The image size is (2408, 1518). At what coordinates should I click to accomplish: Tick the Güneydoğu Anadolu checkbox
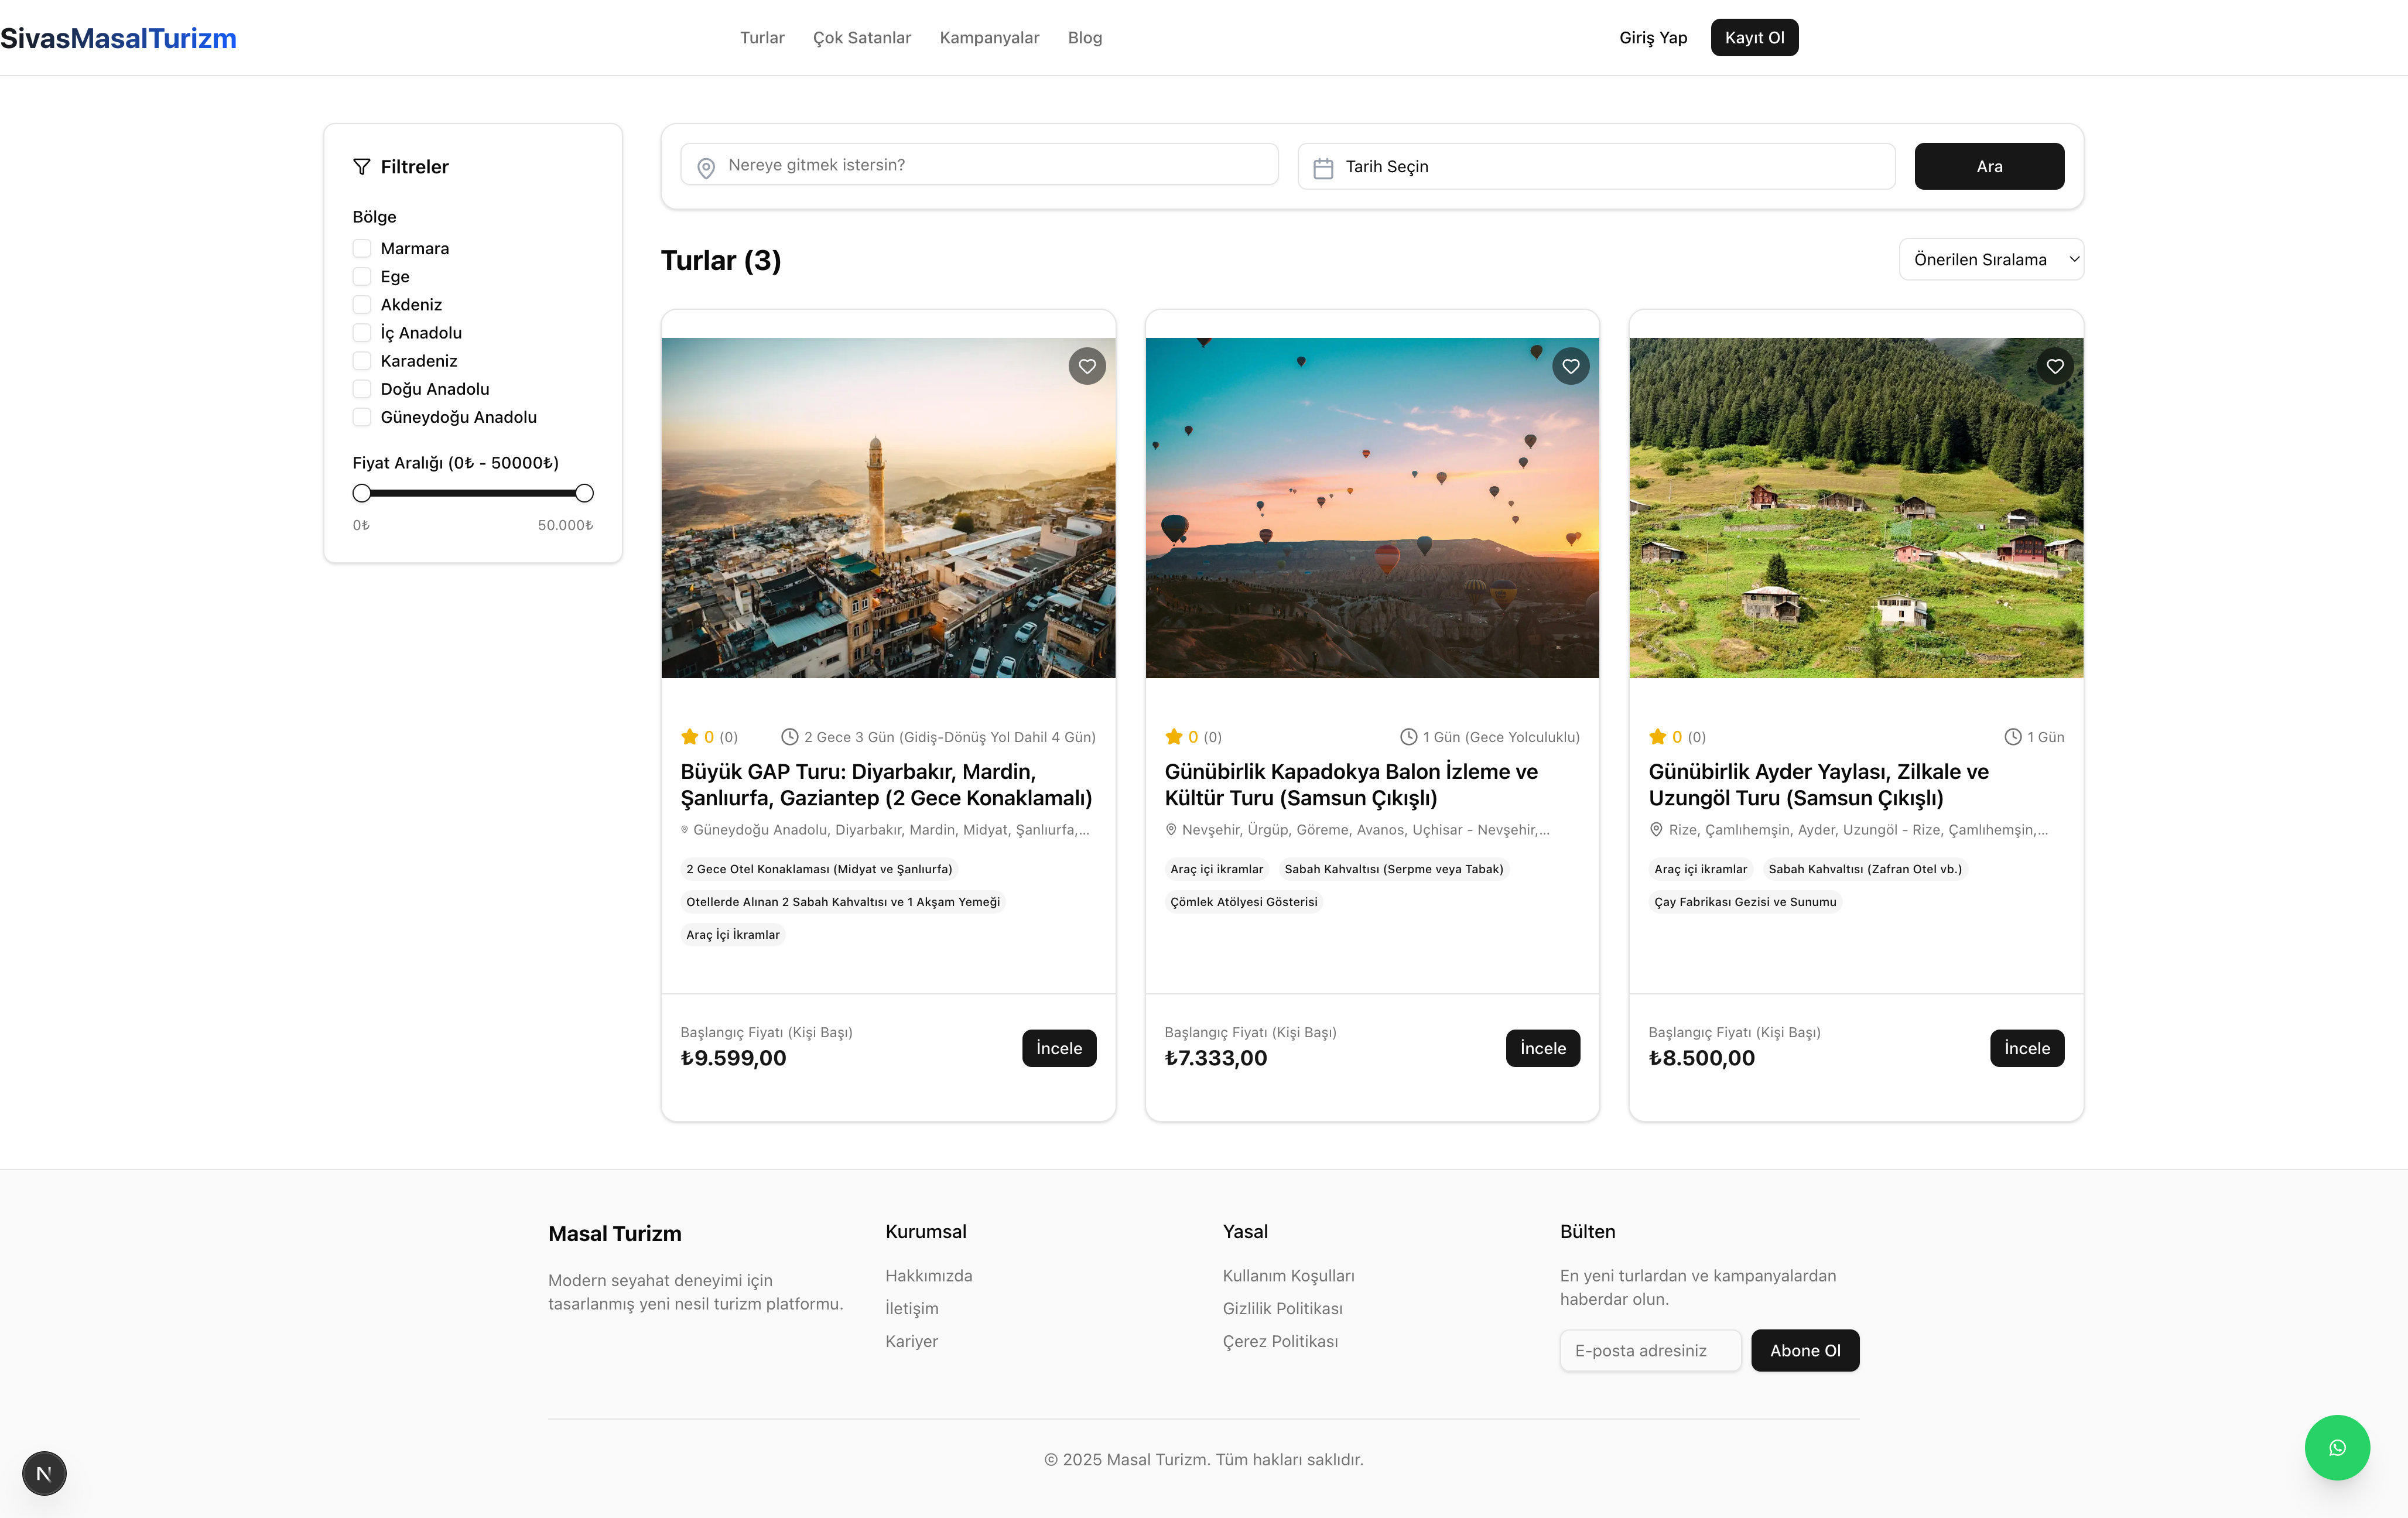[362, 417]
